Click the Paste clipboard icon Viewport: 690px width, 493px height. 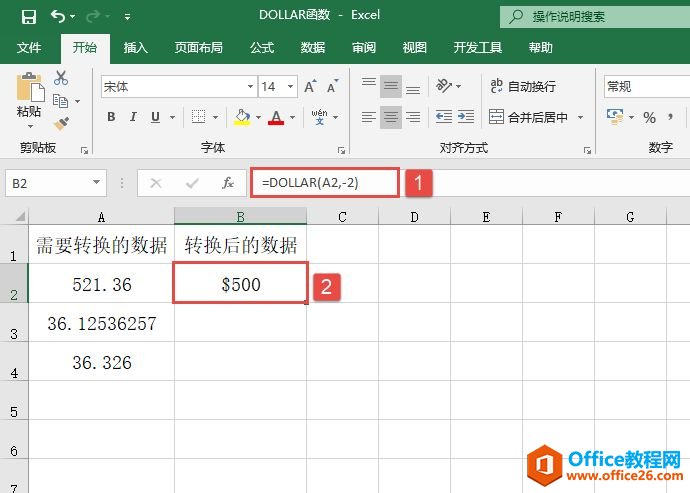click(30, 87)
